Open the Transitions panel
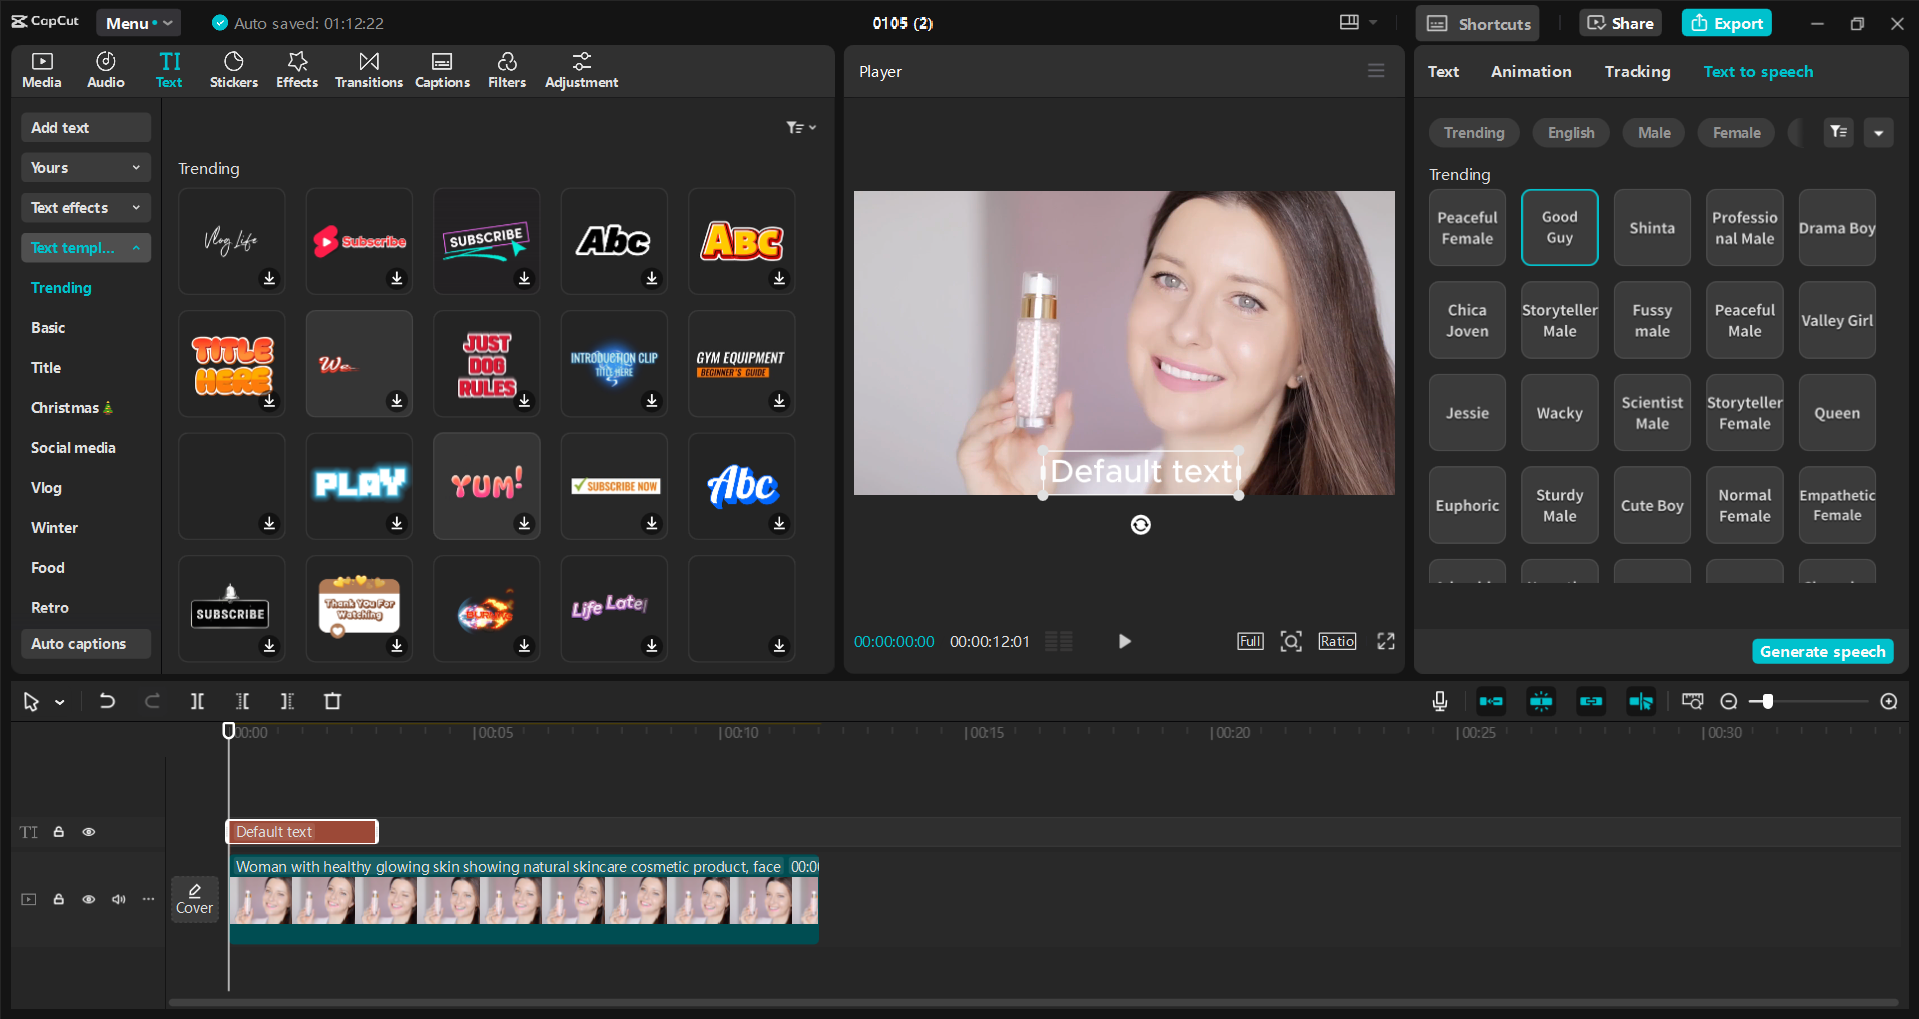 click(368, 70)
